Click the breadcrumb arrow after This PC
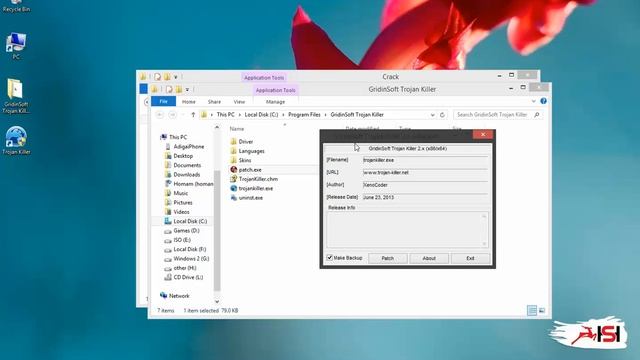The width and height of the screenshot is (640, 360). [x=240, y=115]
